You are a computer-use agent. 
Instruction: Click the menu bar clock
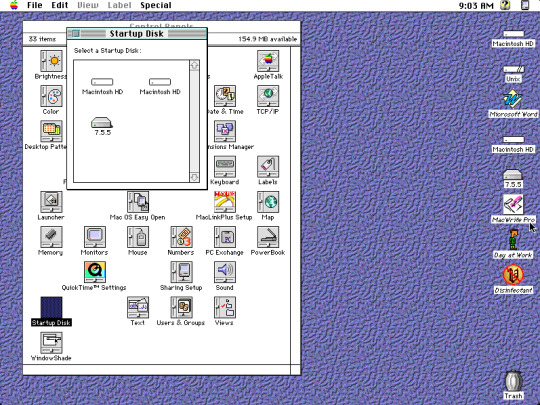(x=476, y=6)
